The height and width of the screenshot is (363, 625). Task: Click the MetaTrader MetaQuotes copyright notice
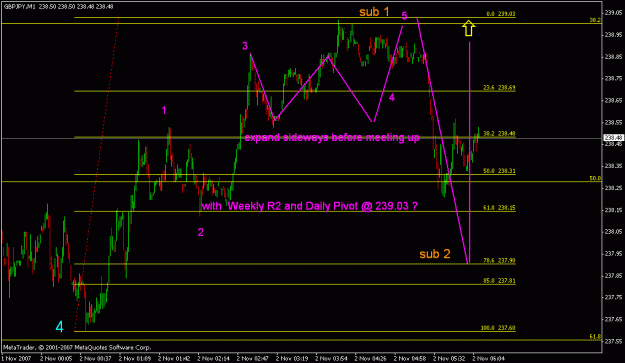[77, 347]
